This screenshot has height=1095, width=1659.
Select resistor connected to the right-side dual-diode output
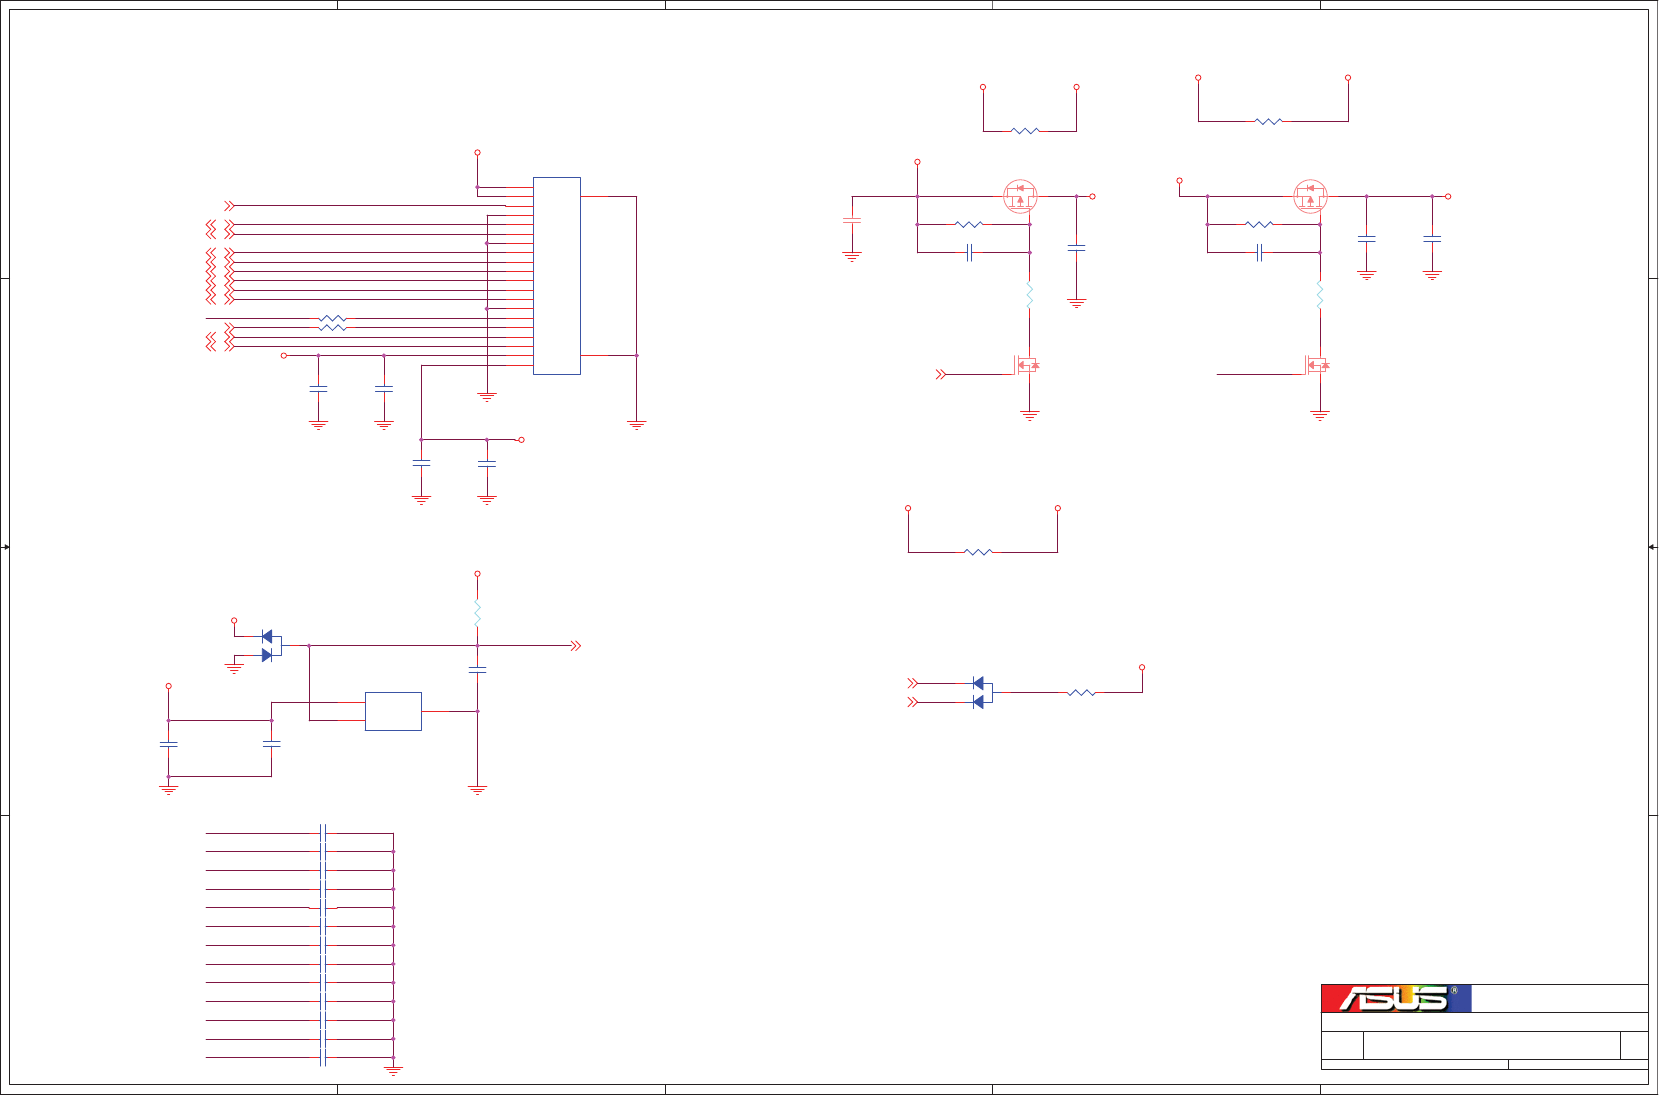pyautogui.click(x=1082, y=692)
